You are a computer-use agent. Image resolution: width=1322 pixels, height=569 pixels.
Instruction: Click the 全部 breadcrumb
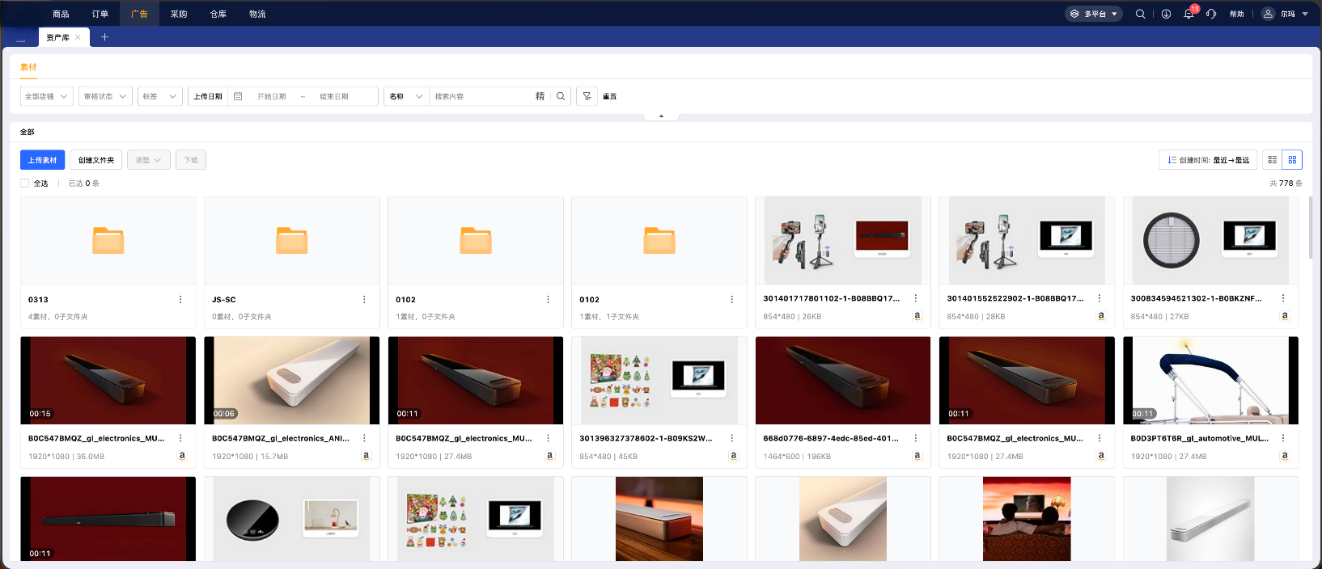tap(27, 131)
